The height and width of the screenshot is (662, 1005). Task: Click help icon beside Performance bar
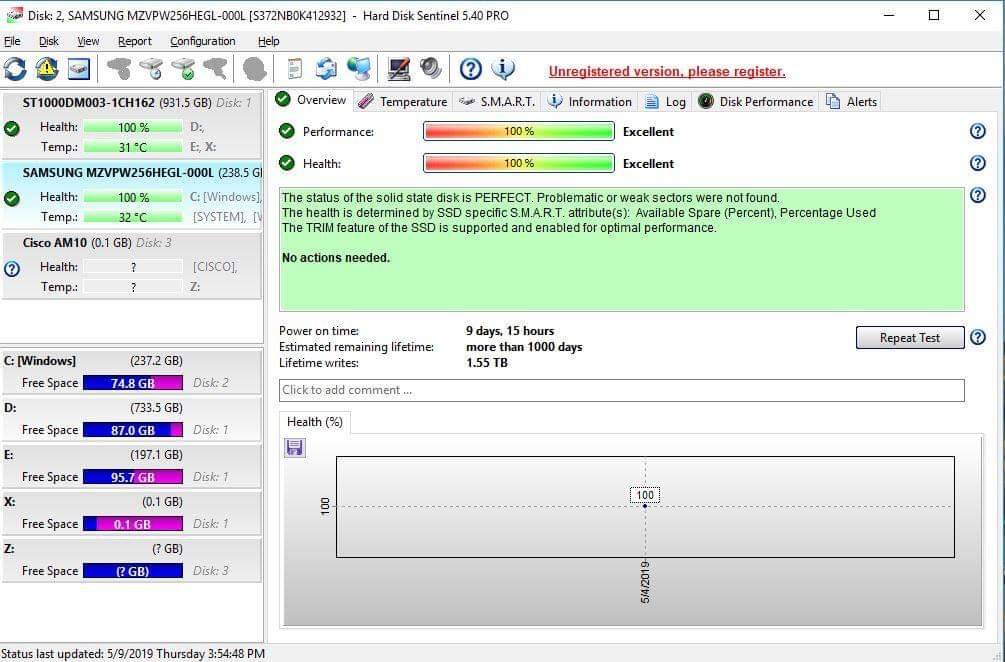[x=977, y=131]
